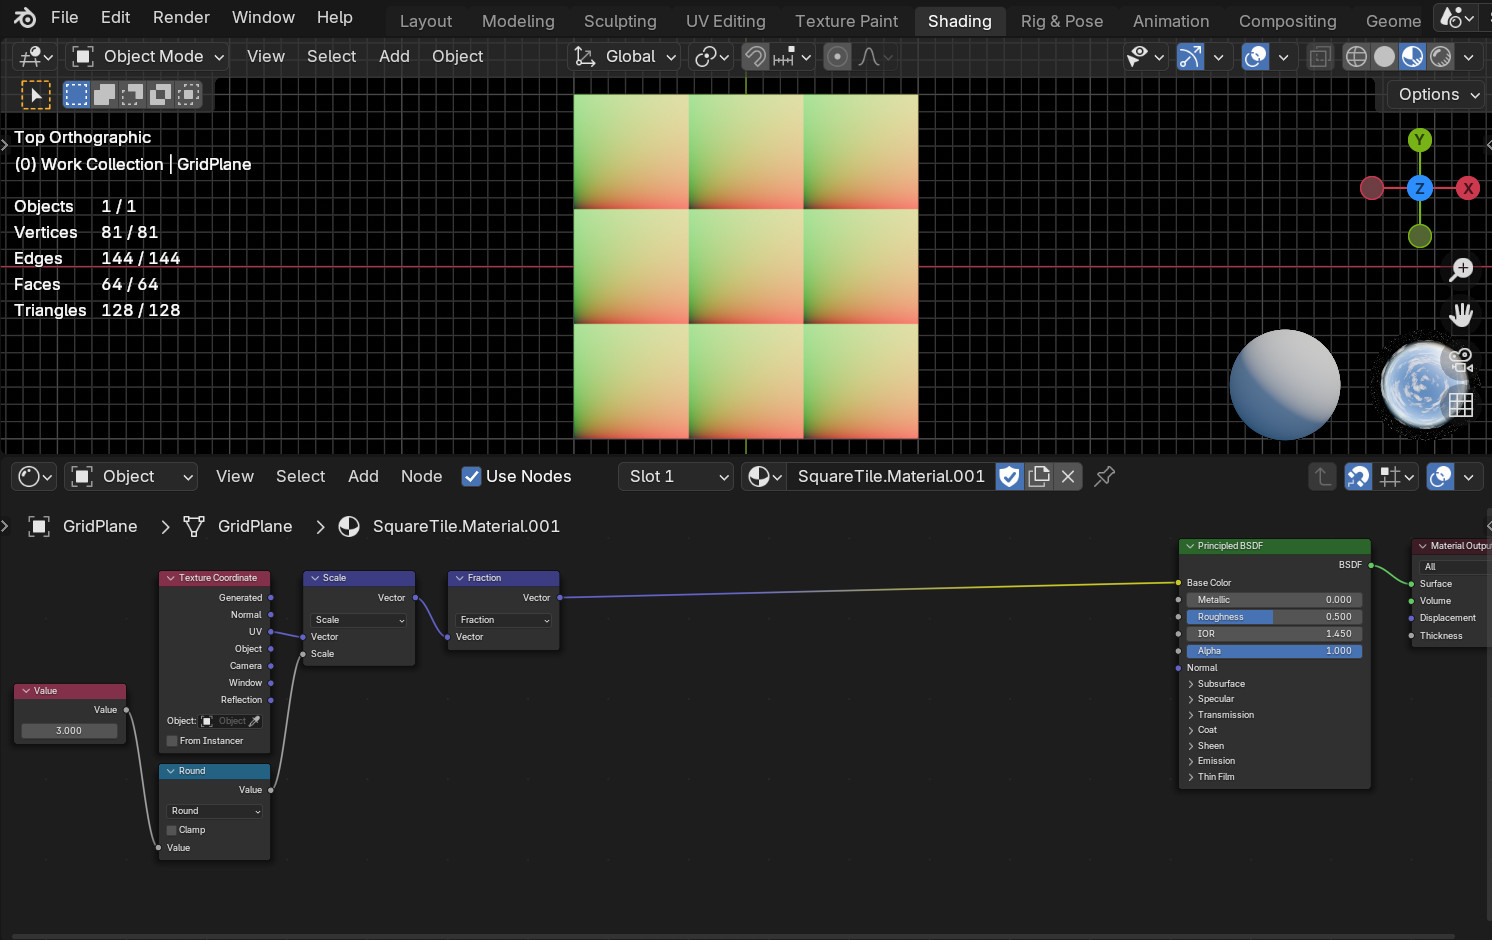Click the viewport Object menu
The image size is (1492, 940).
coord(457,57)
